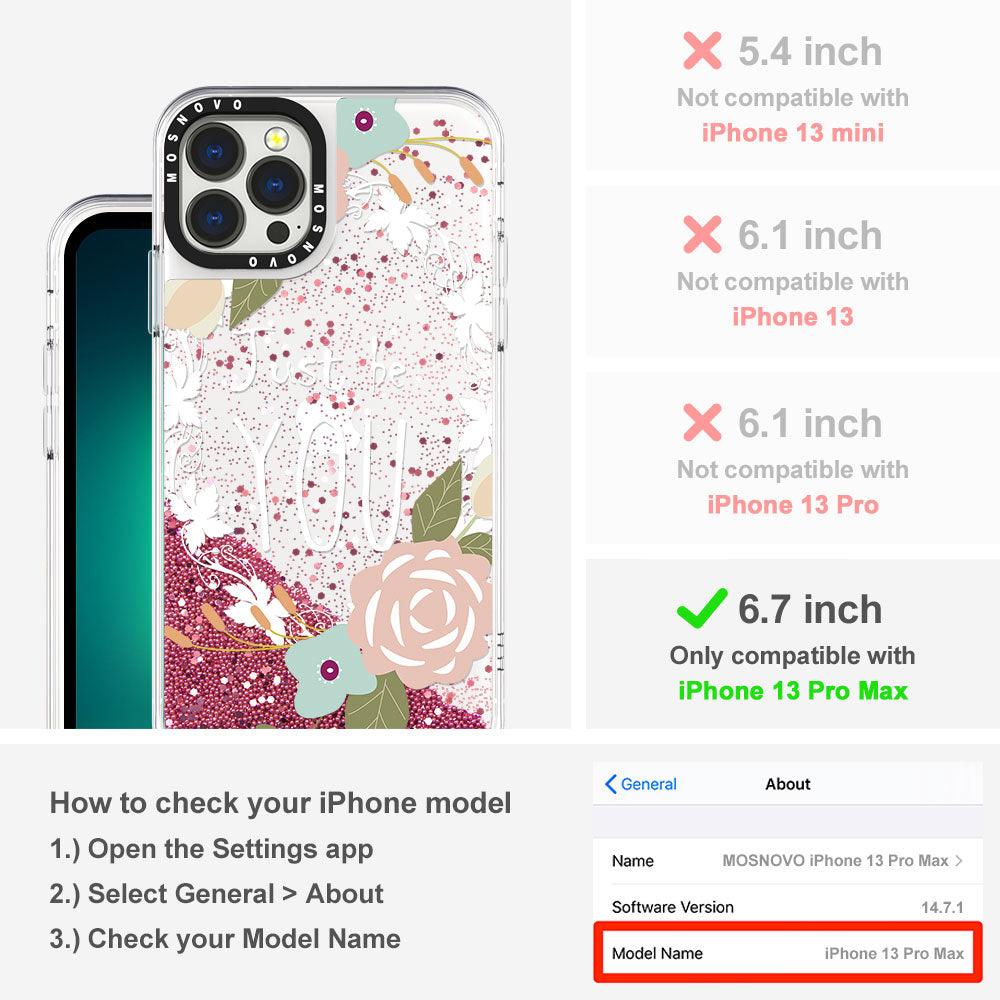Screen dimensions: 1000x1000
Task: Click the red X above iPhone 13 Pro text
Action: coord(702,422)
